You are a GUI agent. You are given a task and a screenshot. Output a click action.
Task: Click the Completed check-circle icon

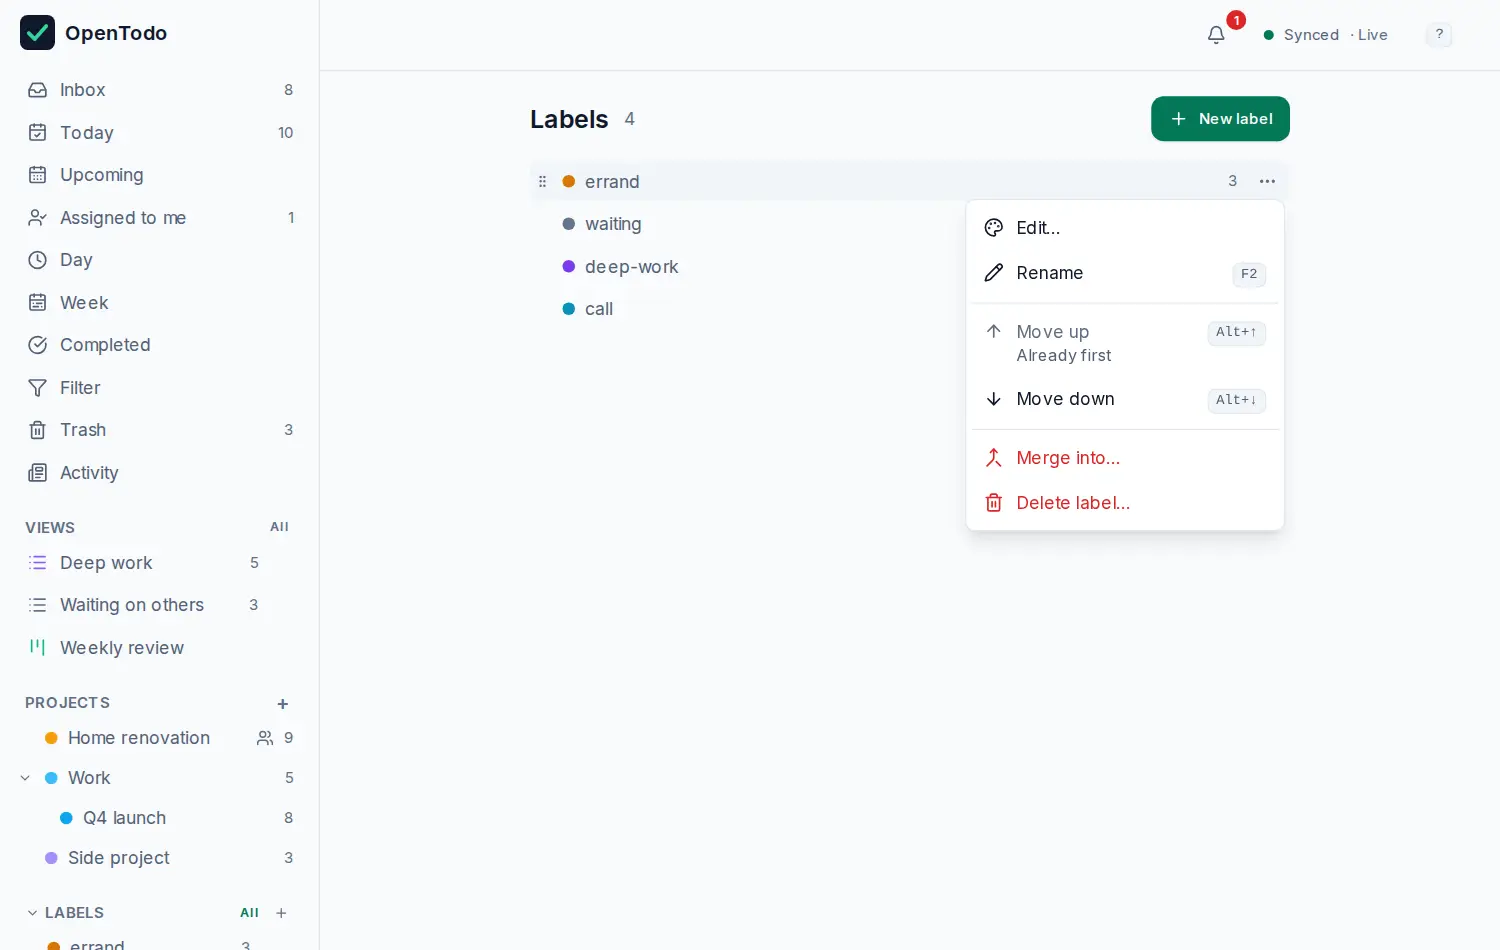point(38,345)
